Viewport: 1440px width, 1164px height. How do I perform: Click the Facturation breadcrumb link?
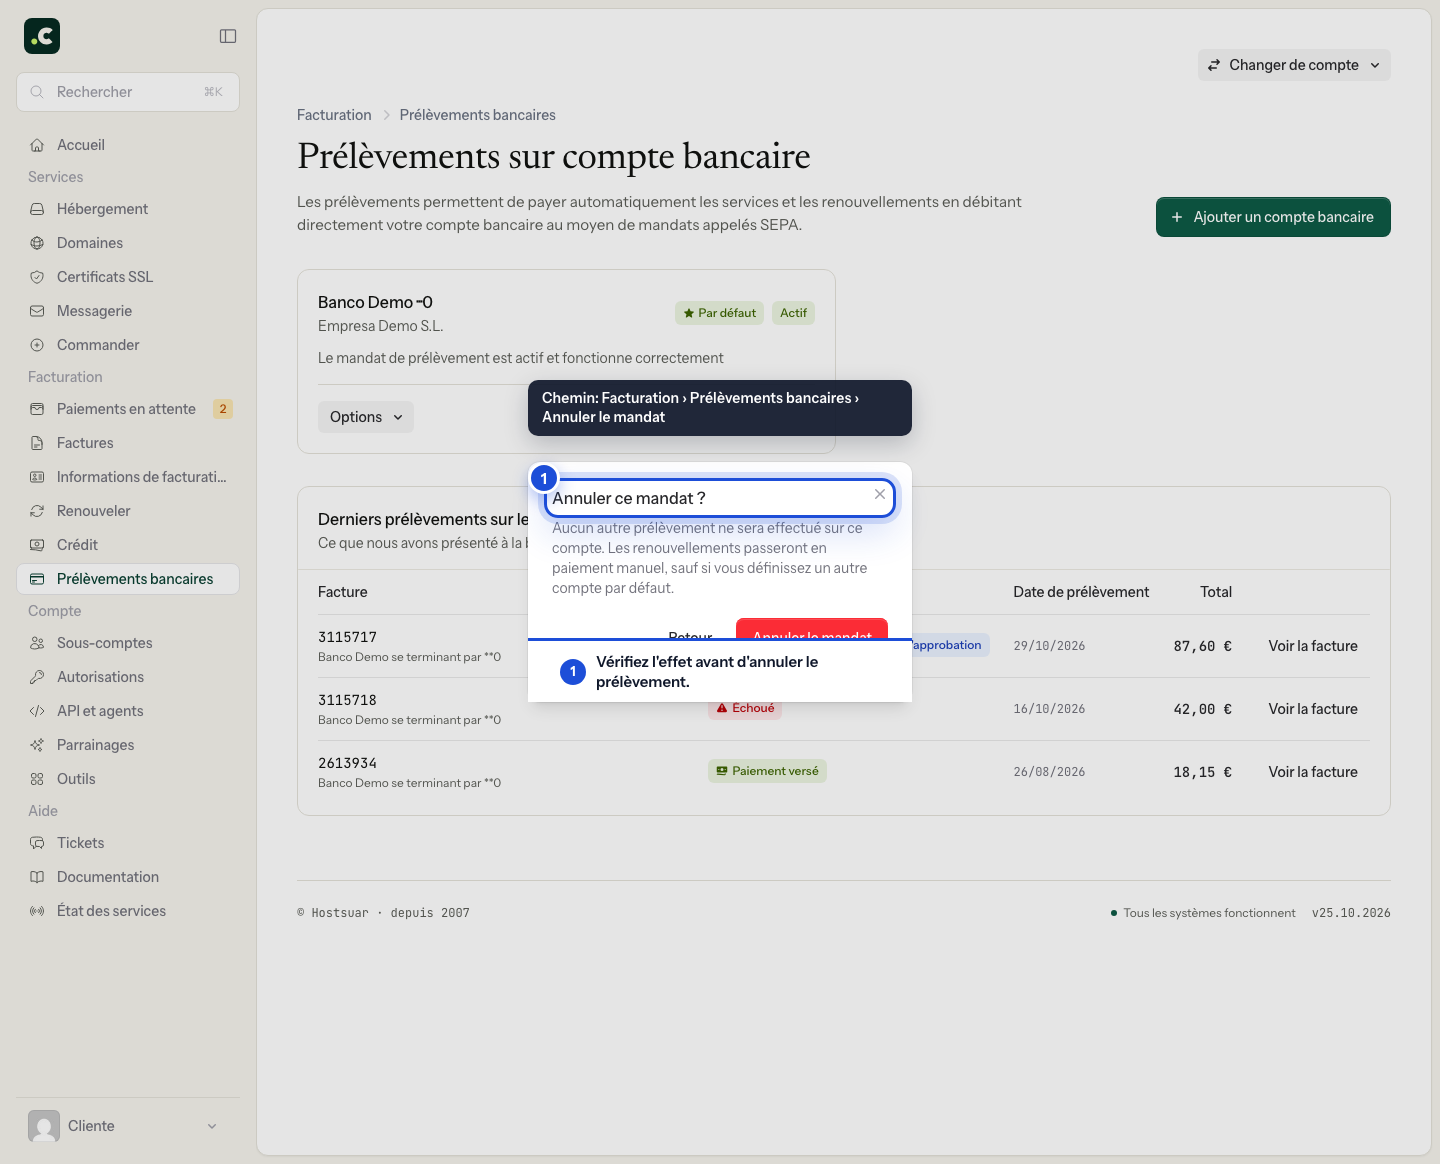(x=334, y=115)
